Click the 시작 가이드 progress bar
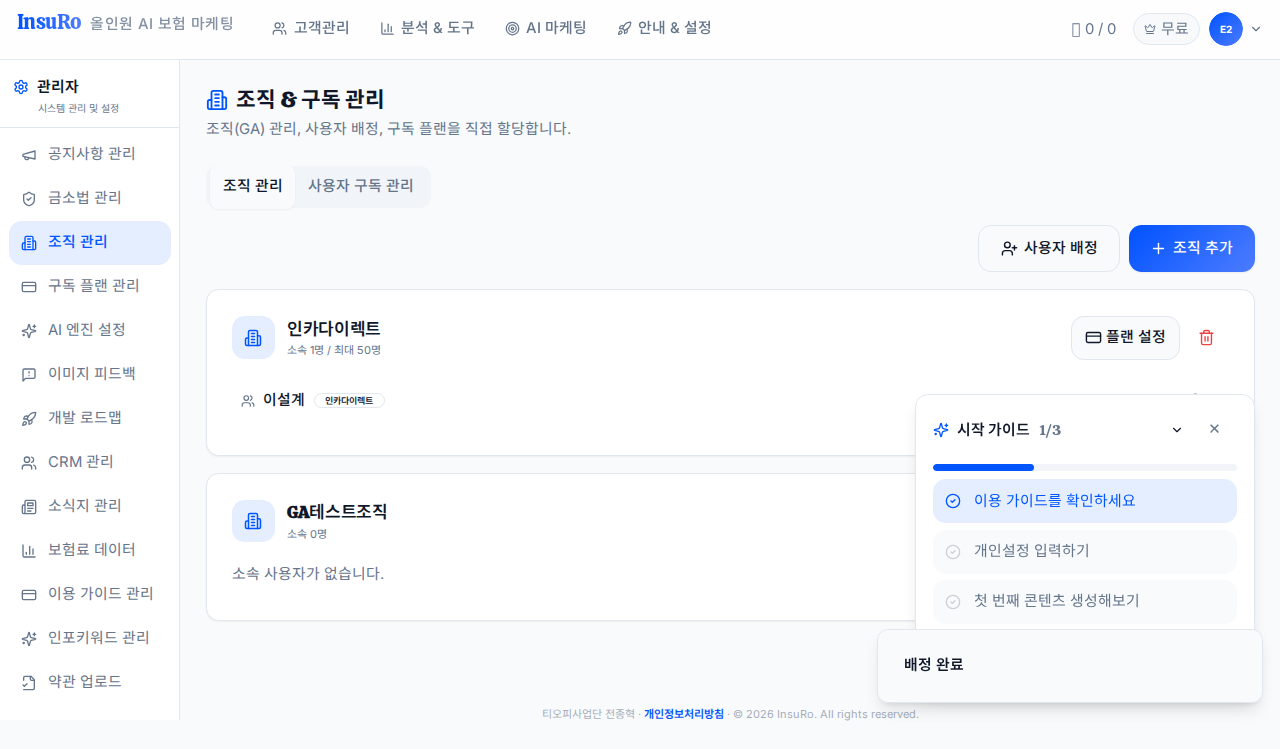Image resolution: width=1280 pixels, height=749 pixels. click(x=1085, y=467)
